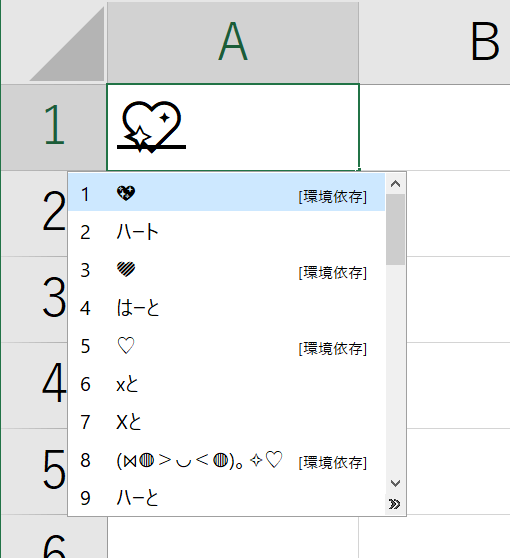Screen dimensions: 510x558
Task: Click the candidate list scrollbar thumb
Action: [x=395, y=230]
